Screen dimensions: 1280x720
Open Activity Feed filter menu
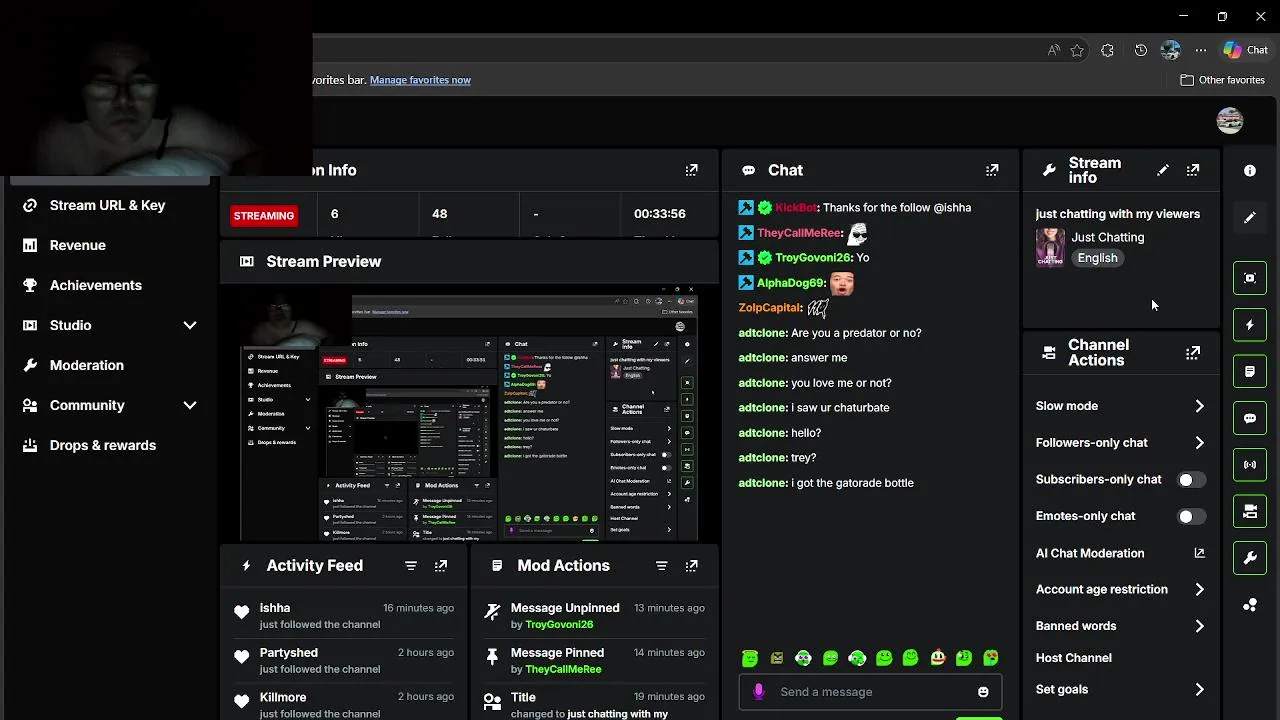click(x=411, y=566)
